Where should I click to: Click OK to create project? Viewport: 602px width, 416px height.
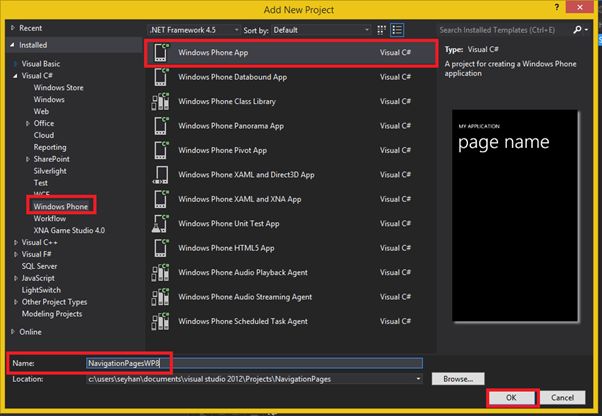click(x=511, y=398)
